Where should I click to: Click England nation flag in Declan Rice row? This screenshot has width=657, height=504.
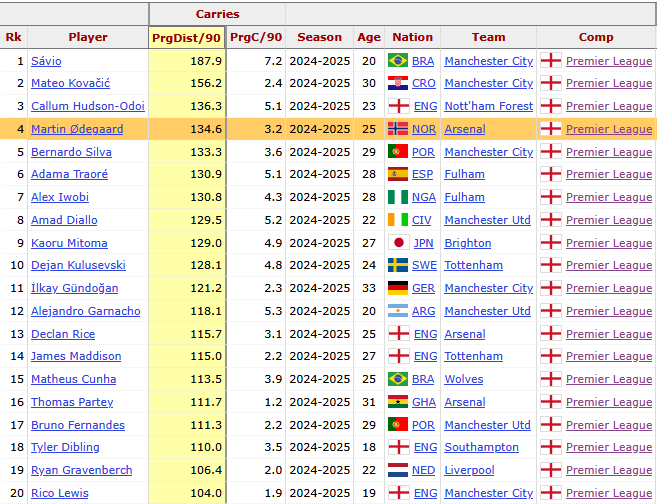398,334
